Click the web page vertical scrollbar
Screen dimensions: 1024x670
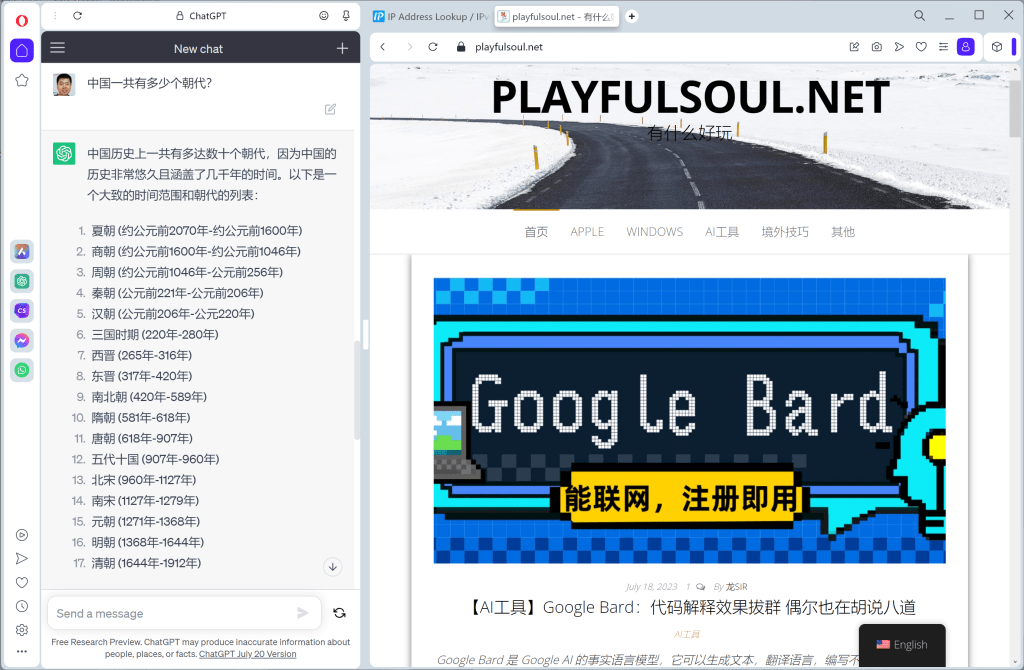point(1016,108)
